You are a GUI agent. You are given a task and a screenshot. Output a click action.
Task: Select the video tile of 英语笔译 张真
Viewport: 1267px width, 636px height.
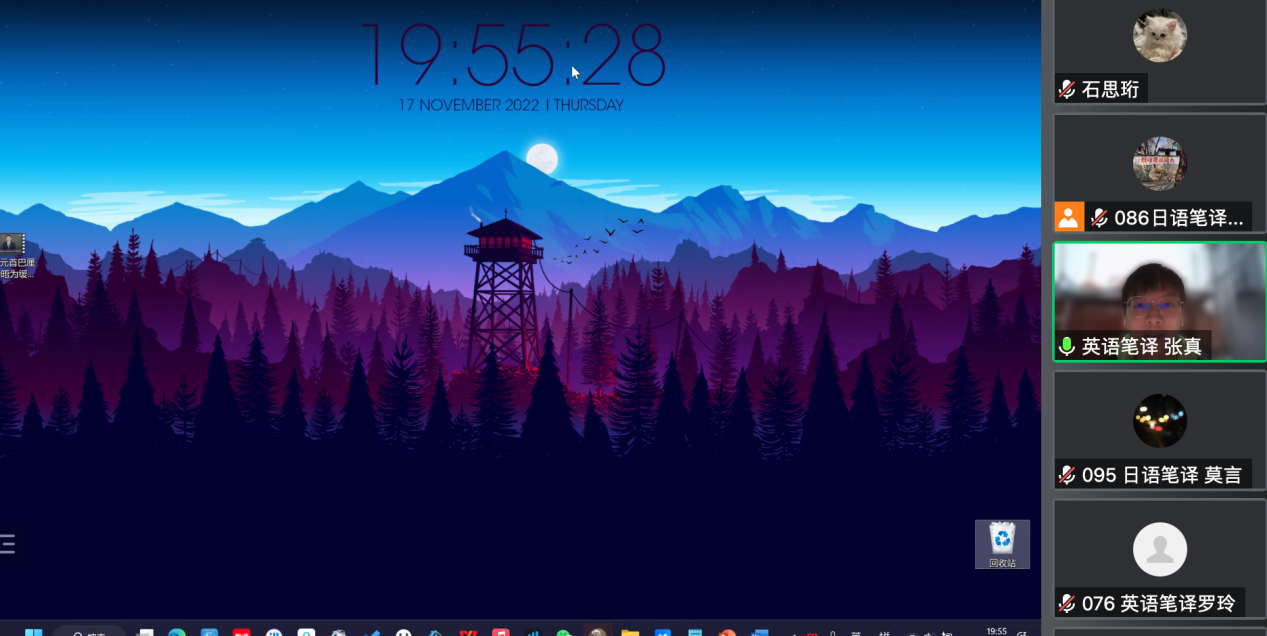click(x=1160, y=301)
